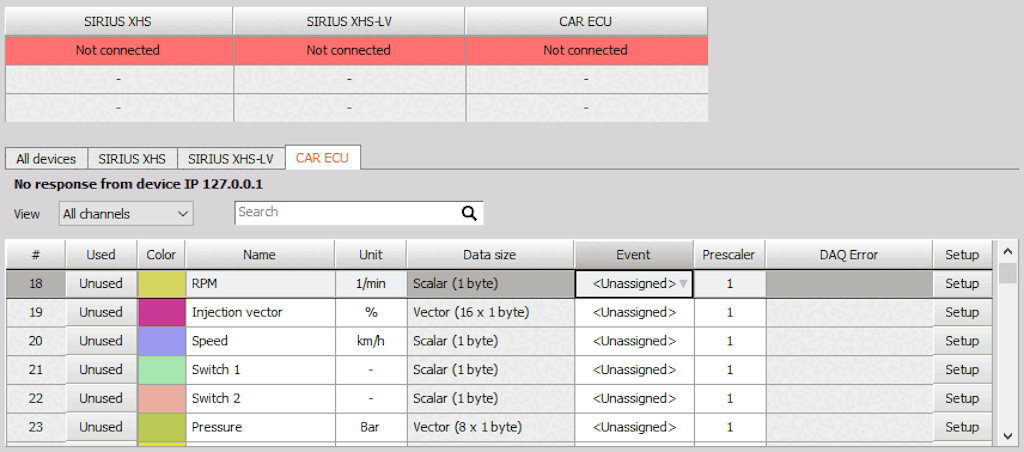
Task: Click the SIRIUS XHS device header
Action: tap(118, 22)
